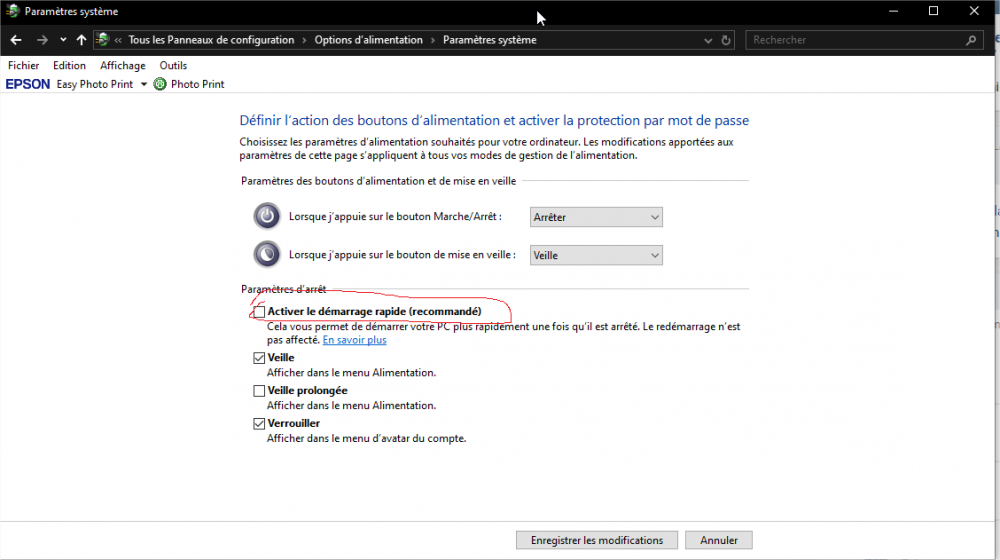The height and width of the screenshot is (560, 1000).
Task: Open the 'En savoir plus' link
Action: point(355,340)
